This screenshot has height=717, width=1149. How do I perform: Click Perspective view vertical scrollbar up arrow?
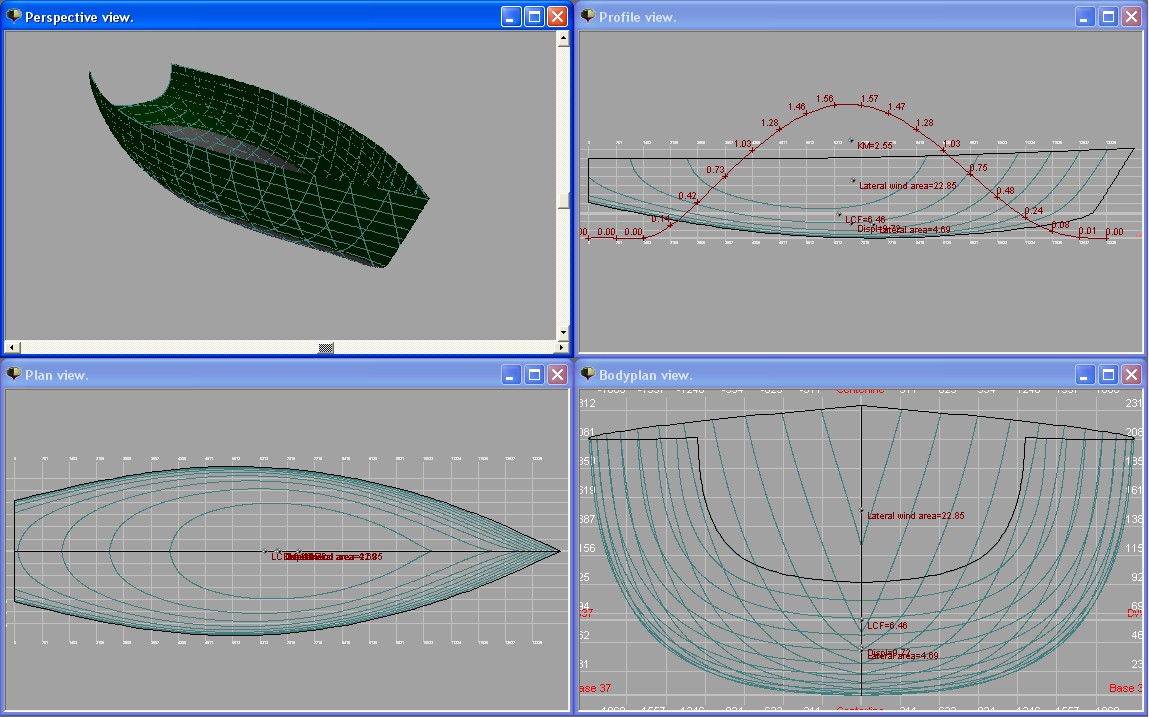pyautogui.click(x=563, y=39)
